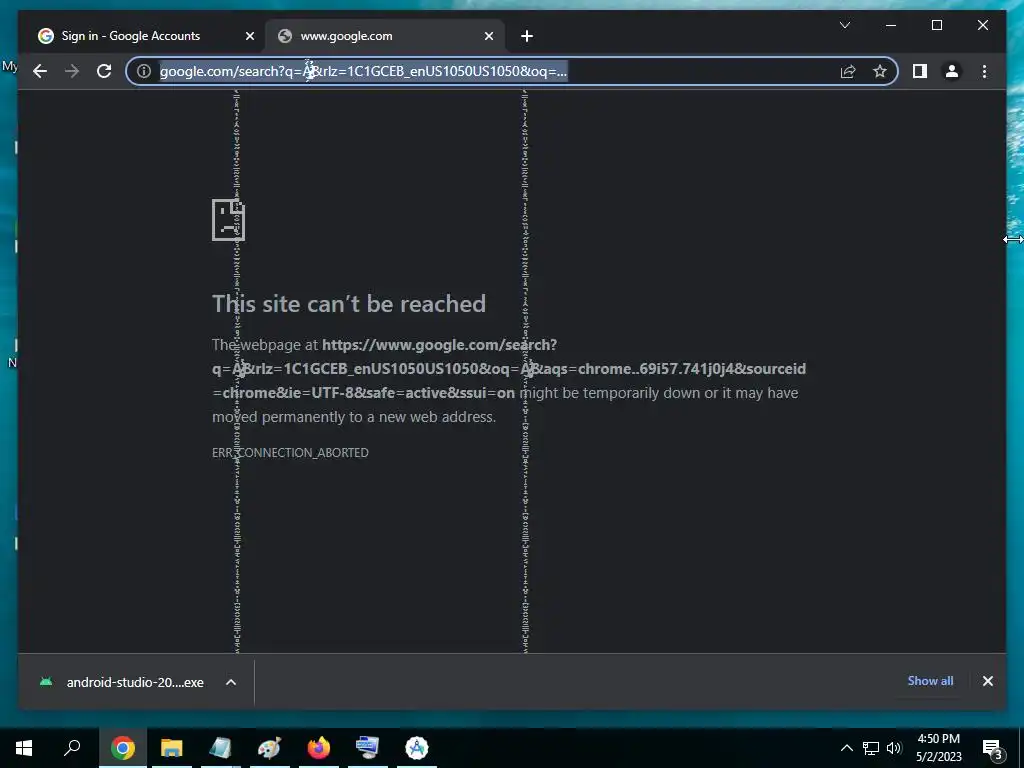The image size is (1024, 768).
Task: Open the Chrome profile menu
Action: coord(952,71)
